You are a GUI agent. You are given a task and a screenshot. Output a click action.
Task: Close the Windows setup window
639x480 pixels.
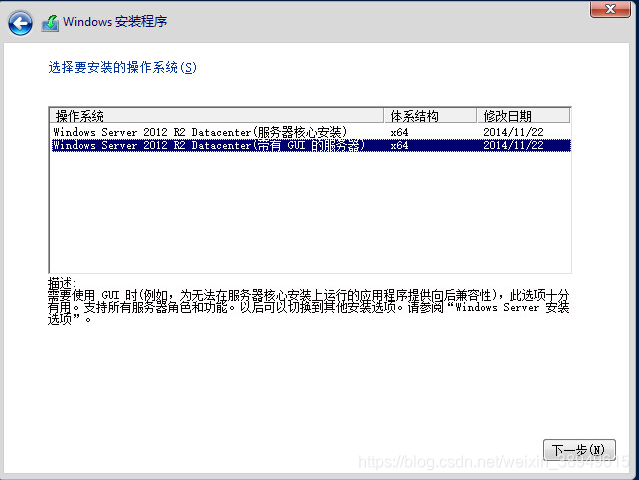pyautogui.click(x=610, y=9)
